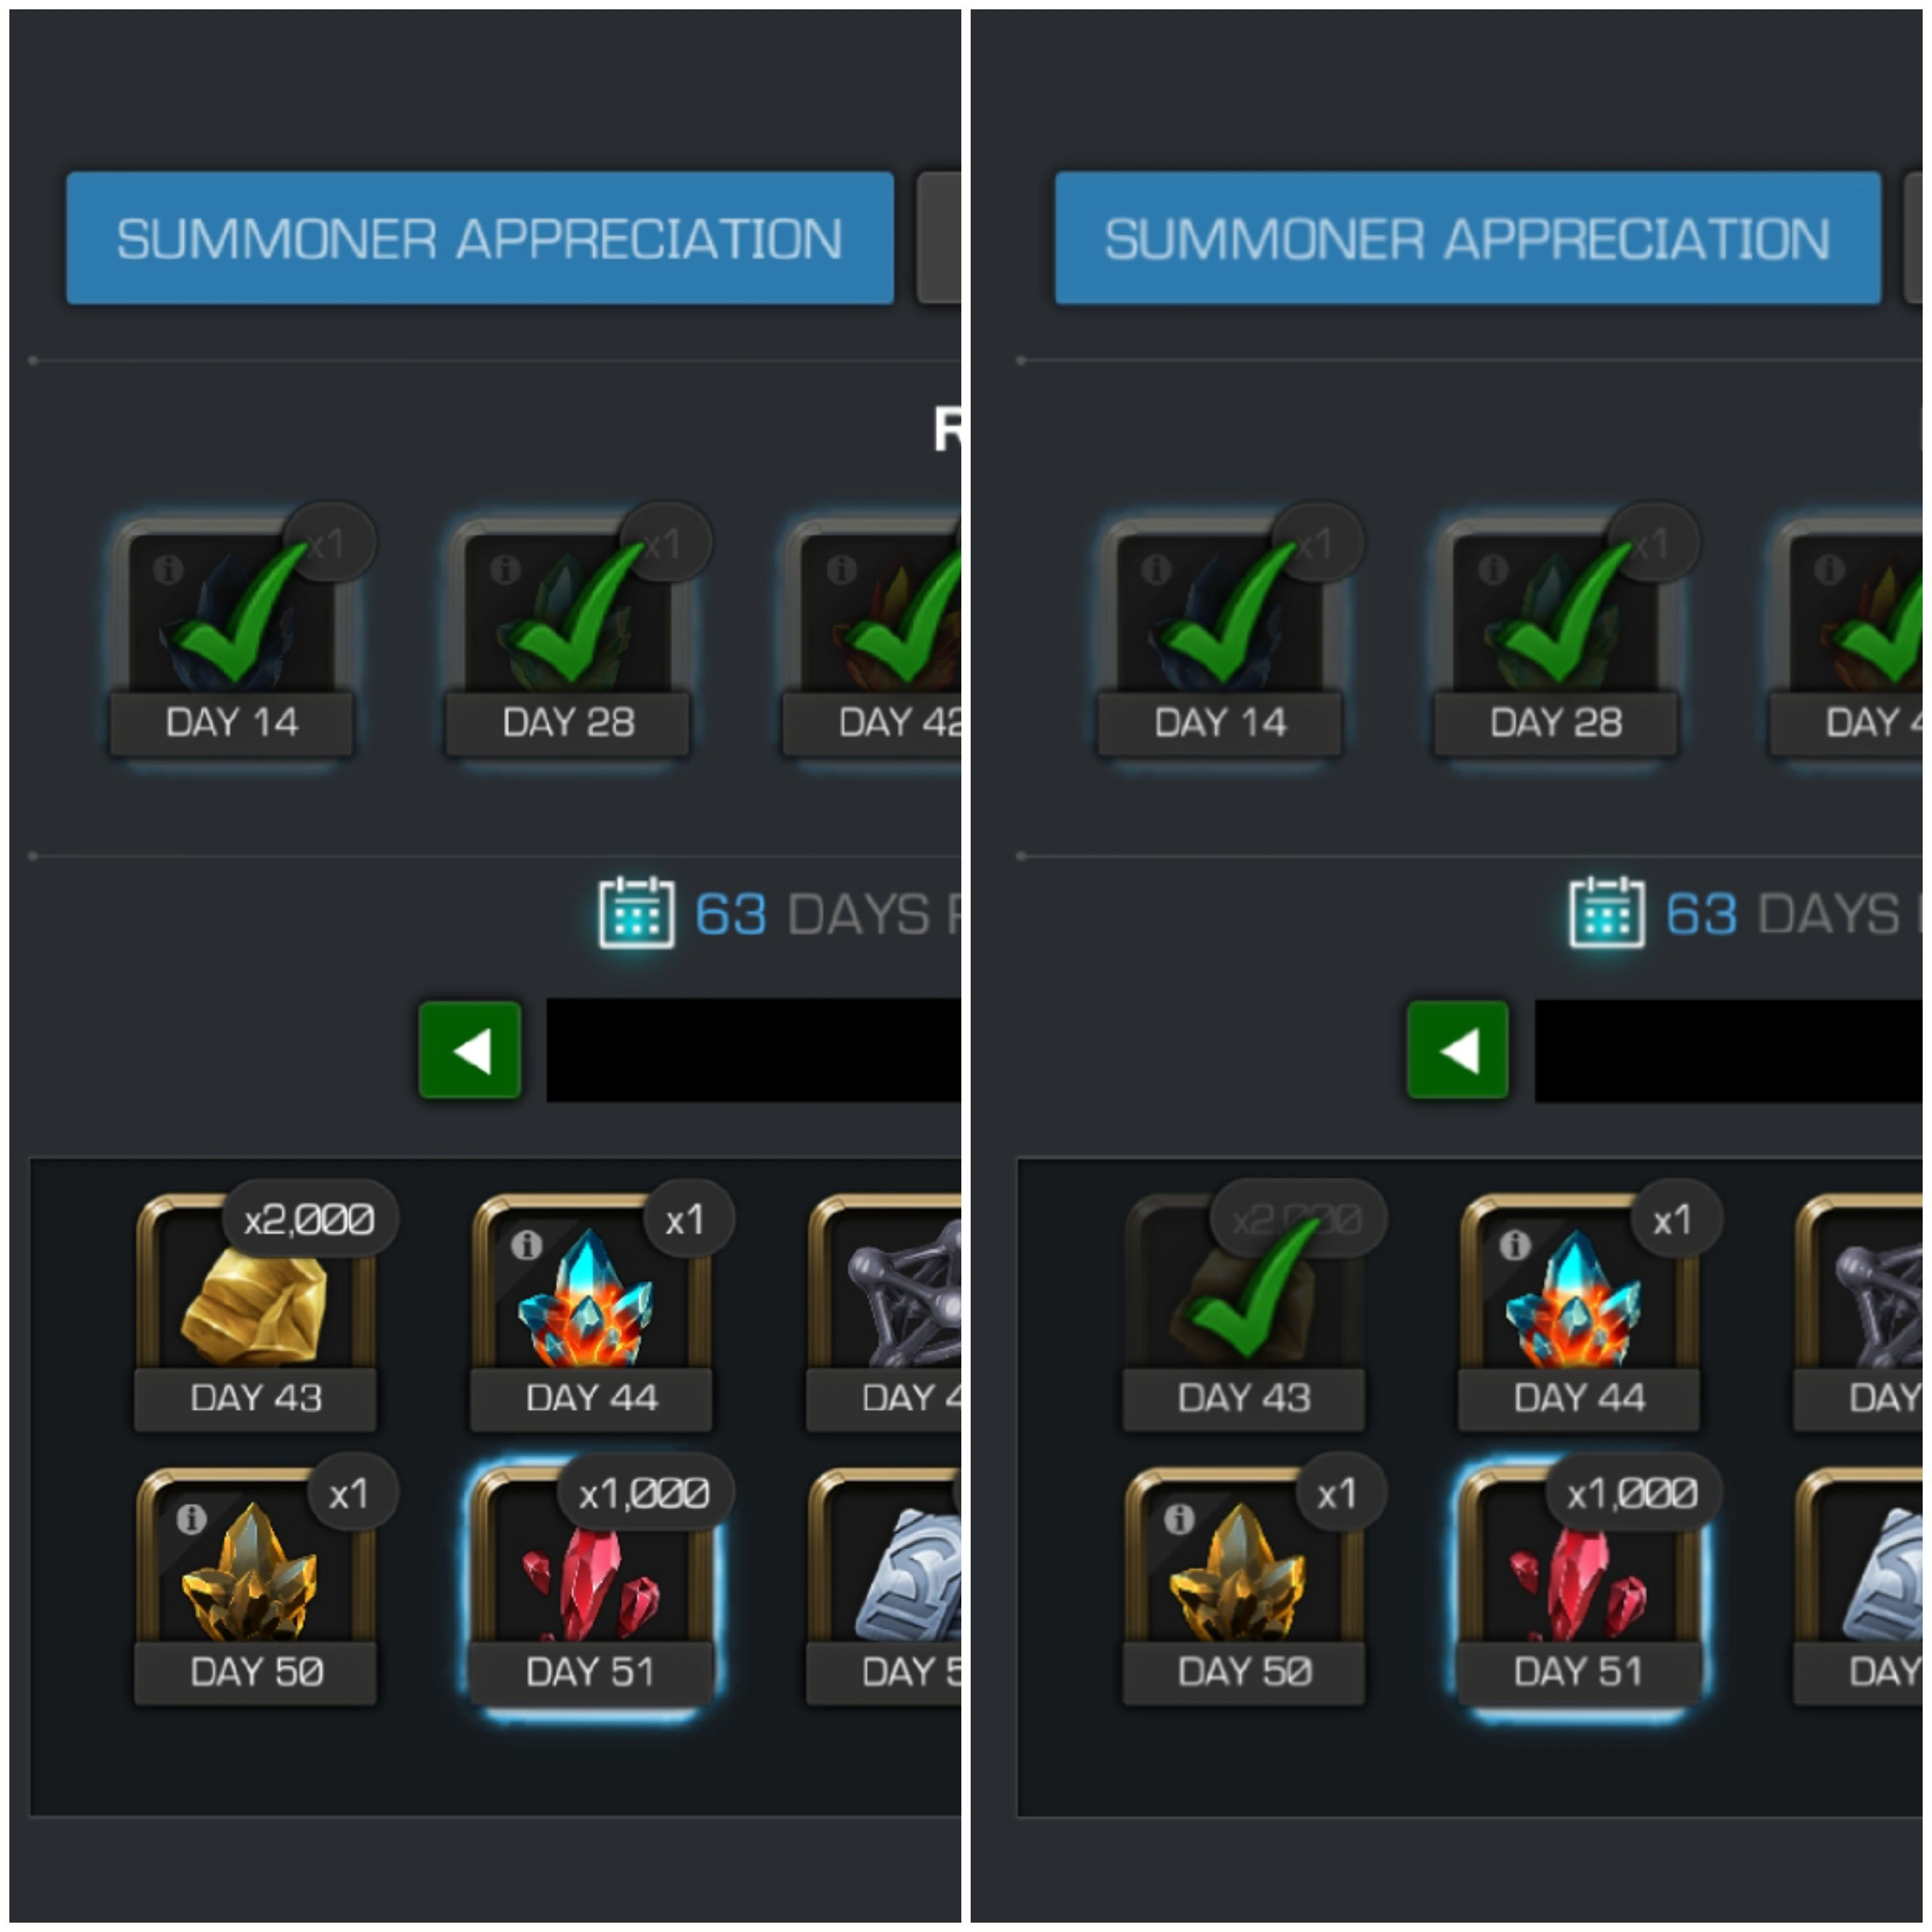
Task: Show info for Day 44 crystal, left screenshot
Action: tap(526, 1245)
